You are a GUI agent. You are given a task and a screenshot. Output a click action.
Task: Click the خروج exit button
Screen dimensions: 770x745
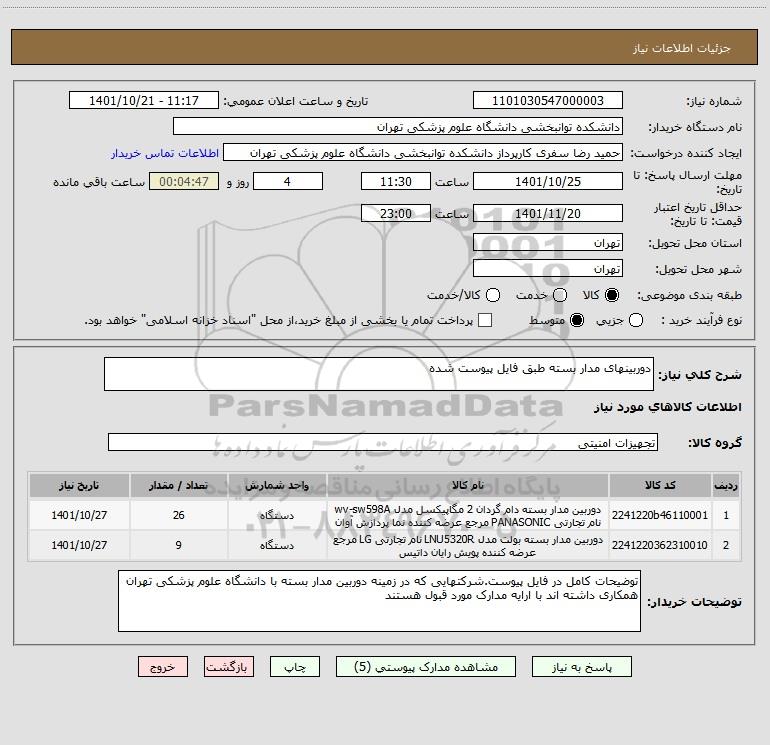163,667
